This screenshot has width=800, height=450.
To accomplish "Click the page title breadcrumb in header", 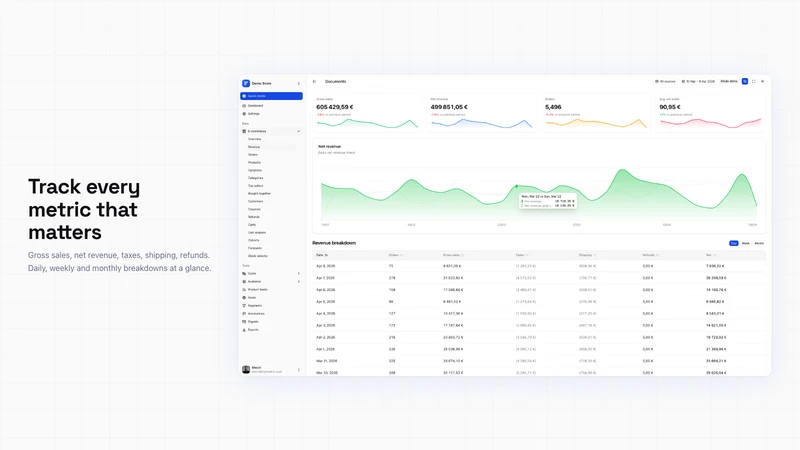I will click(x=335, y=82).
